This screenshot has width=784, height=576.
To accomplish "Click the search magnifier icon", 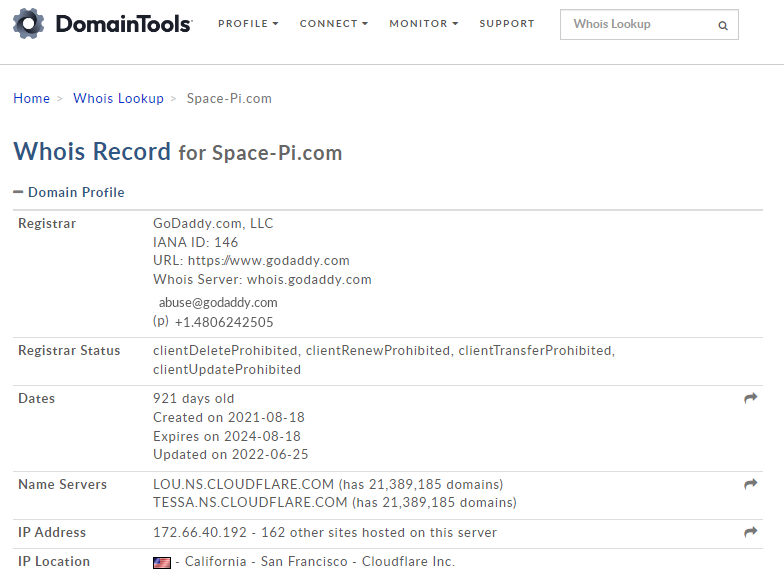I will click(722, 26).
